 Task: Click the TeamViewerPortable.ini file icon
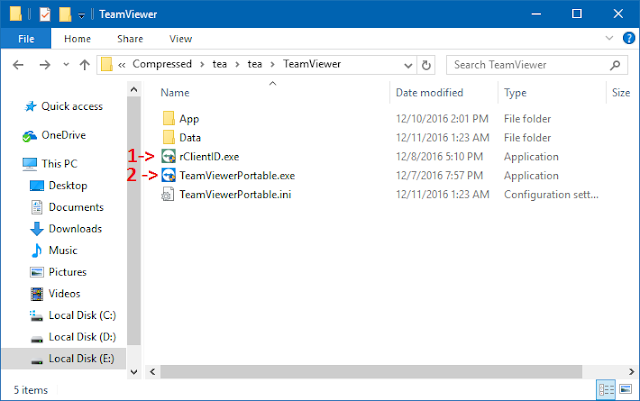[168, 194]
